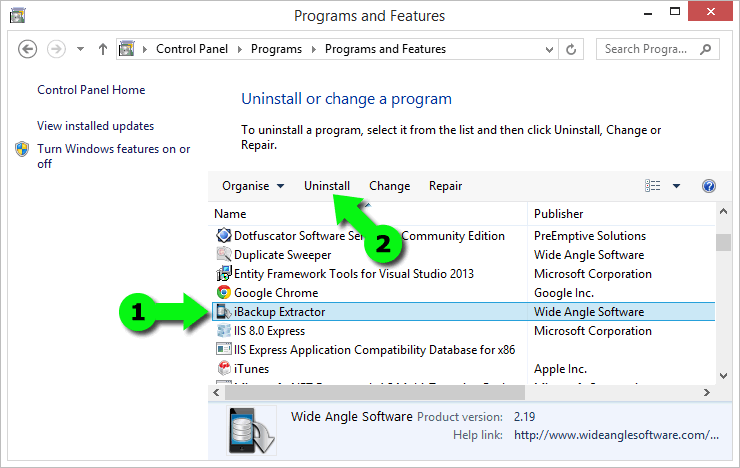Click the Control Panel icon in address bar
Viewport: 740px width, 468px height.
coord(126,49)
